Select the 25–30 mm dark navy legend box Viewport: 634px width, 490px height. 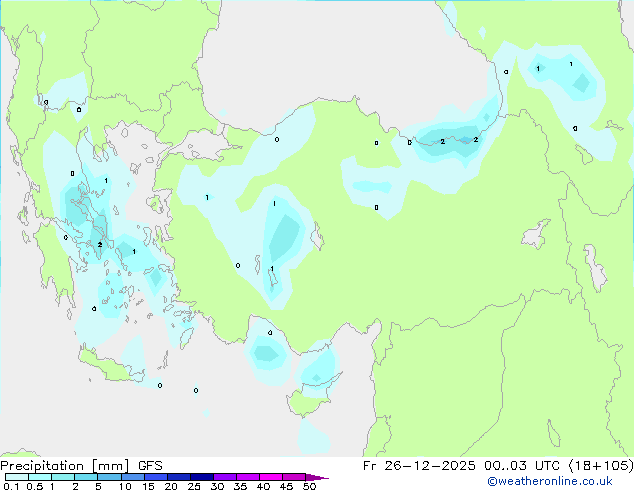[x=202, y=477]
